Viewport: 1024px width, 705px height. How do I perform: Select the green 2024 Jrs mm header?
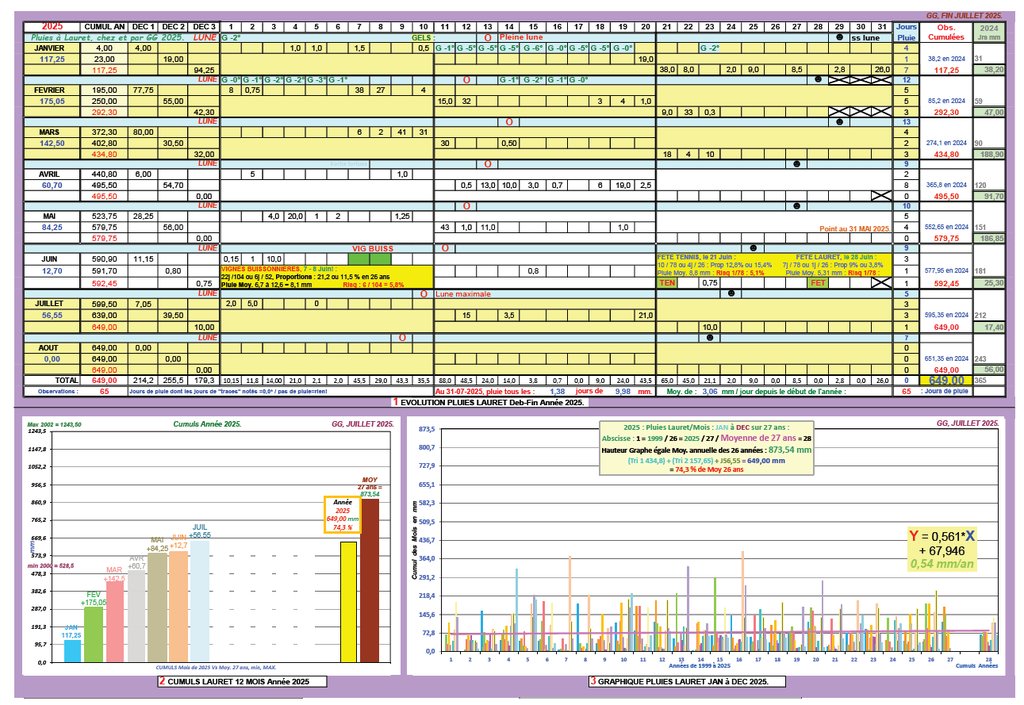pos(989,32)
